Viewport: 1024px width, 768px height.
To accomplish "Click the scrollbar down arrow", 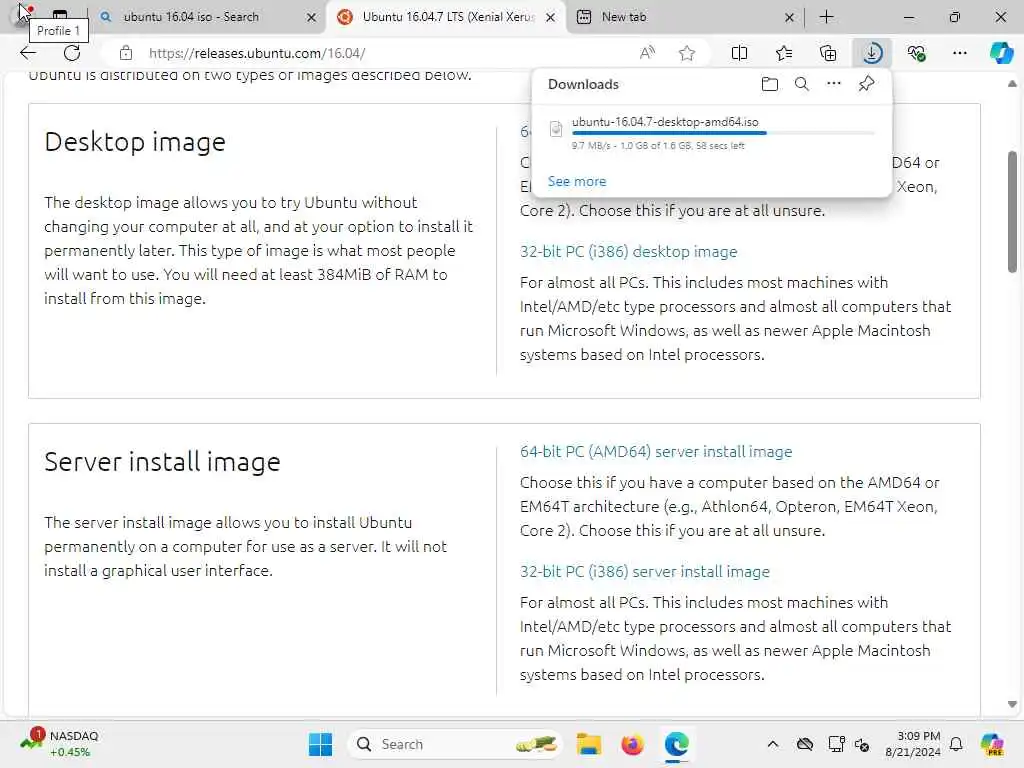I will coord(1012,704).
